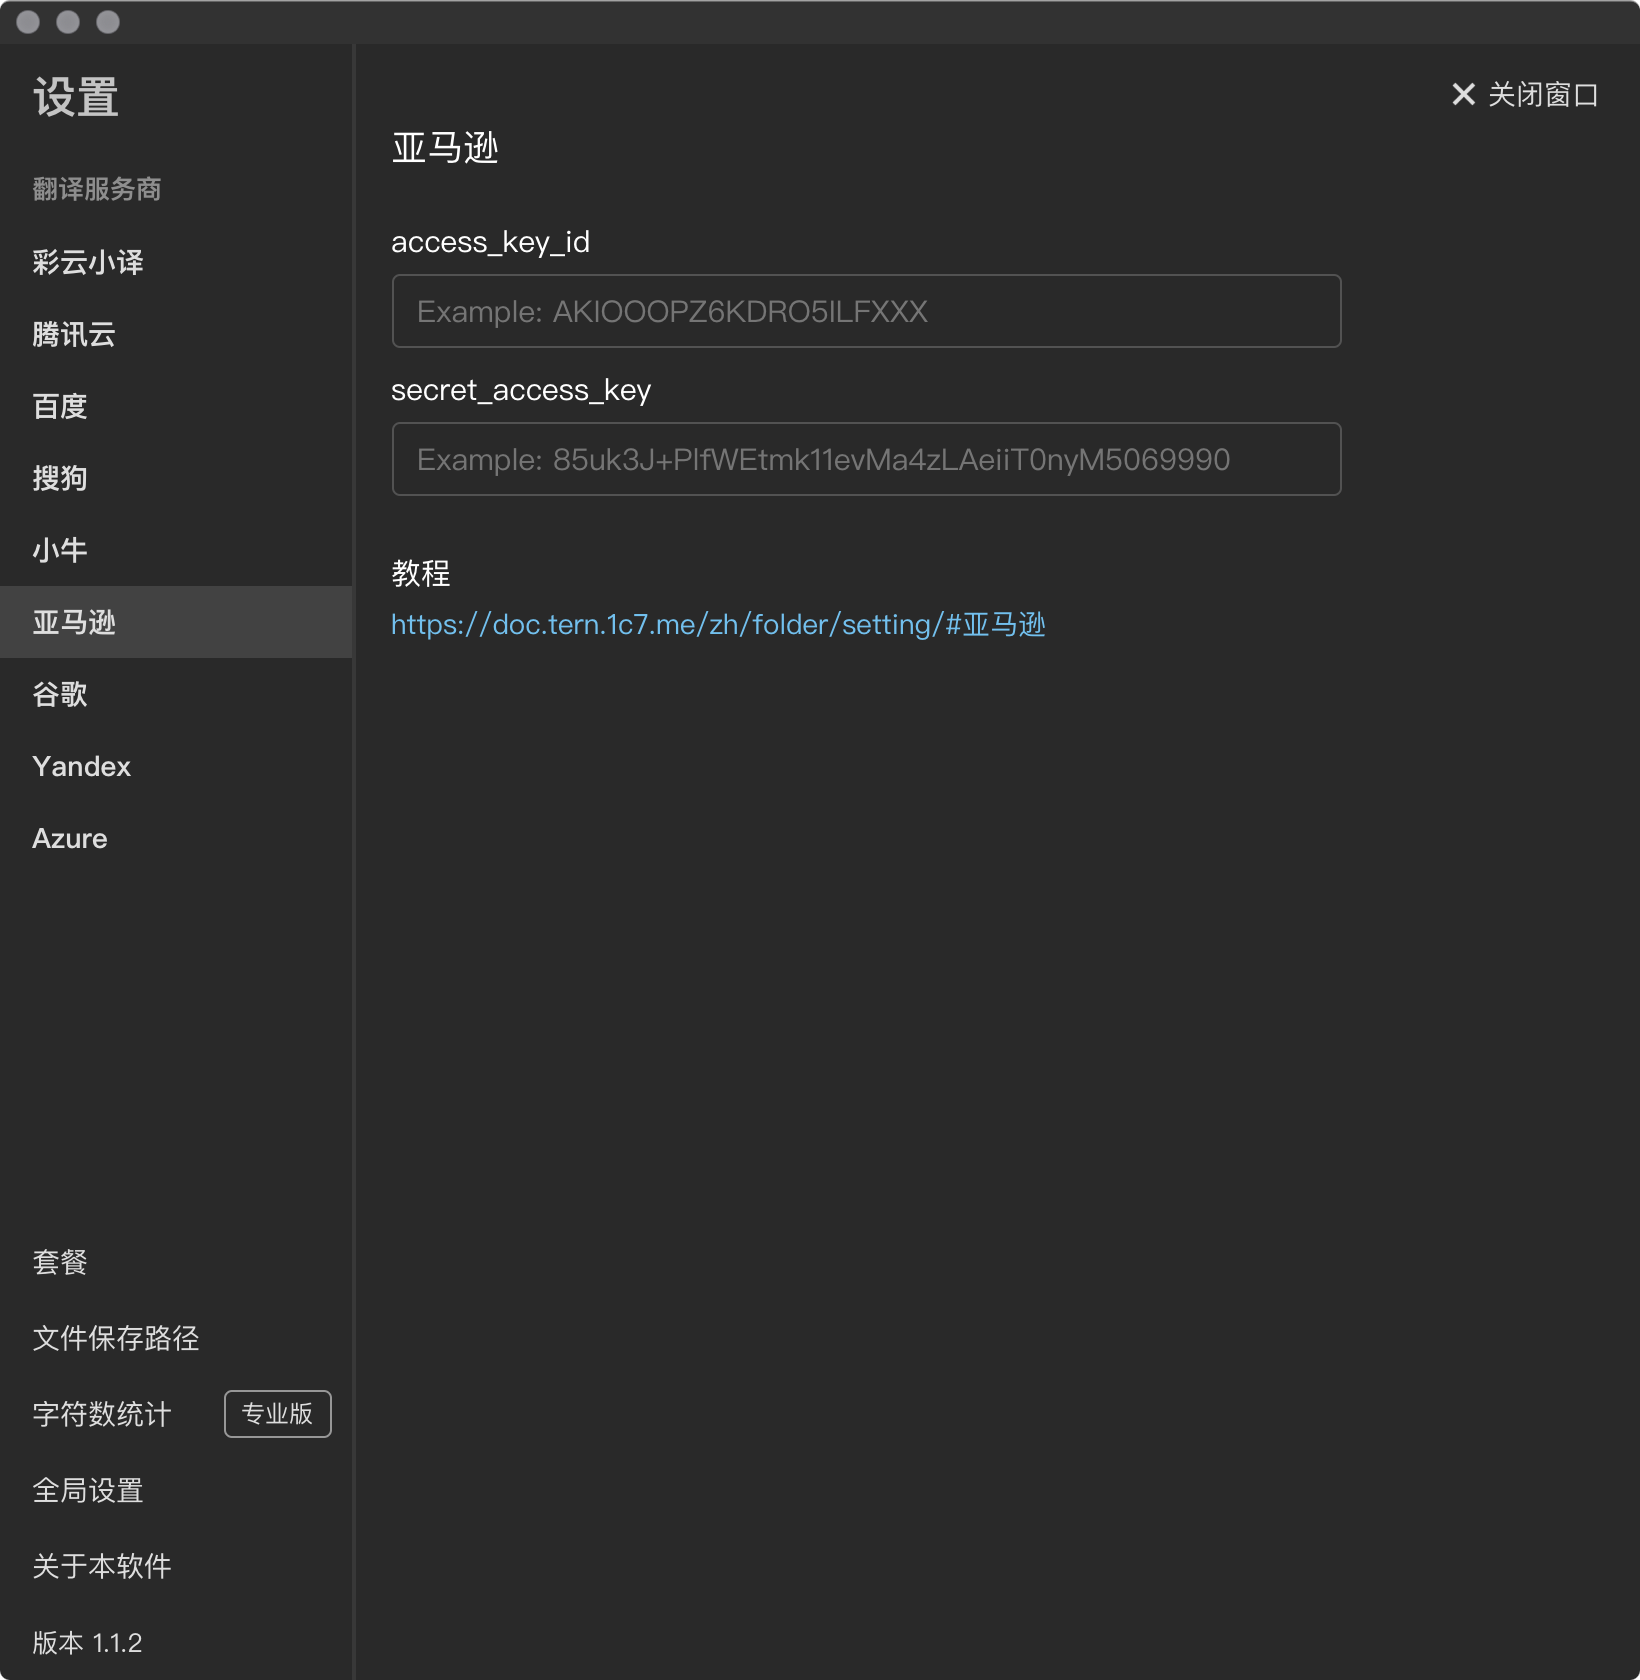Open Azure translation settings

[70, 839]
